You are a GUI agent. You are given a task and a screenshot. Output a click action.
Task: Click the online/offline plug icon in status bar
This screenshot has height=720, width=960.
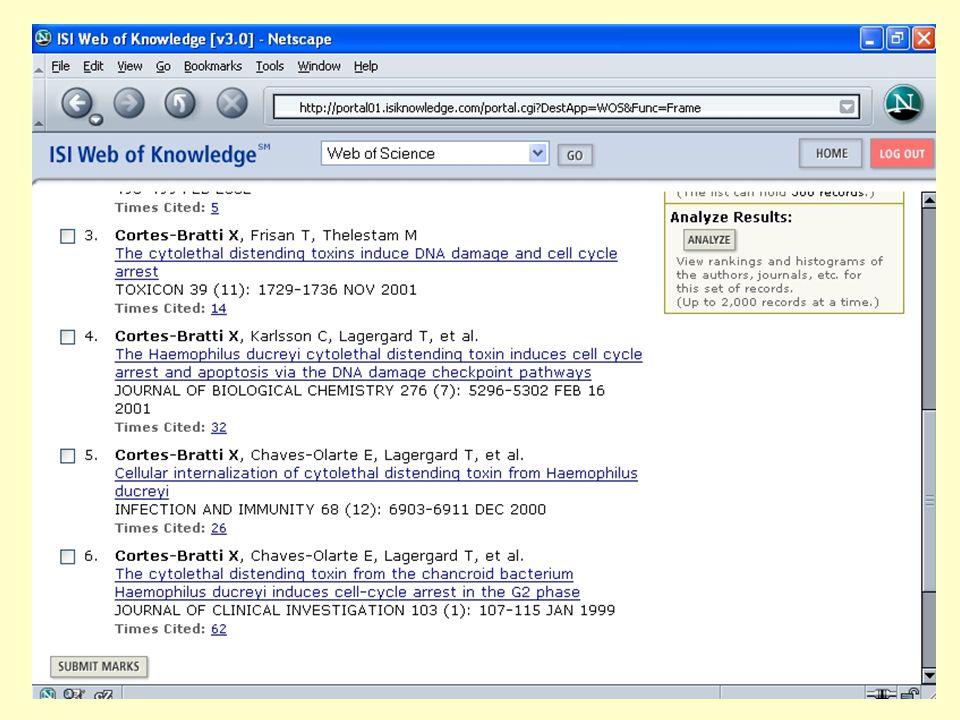point(881,694)
